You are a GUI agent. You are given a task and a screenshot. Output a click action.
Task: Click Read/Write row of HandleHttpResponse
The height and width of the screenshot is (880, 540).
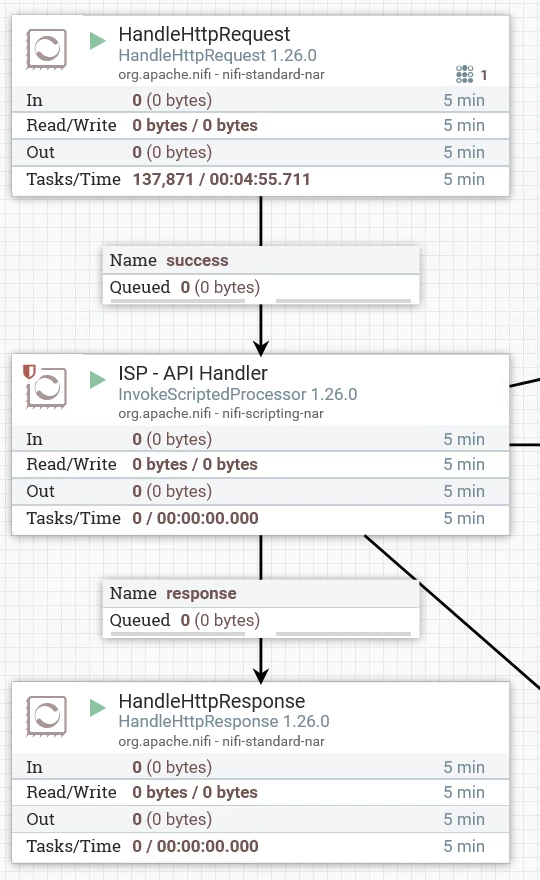coord(260,792)
